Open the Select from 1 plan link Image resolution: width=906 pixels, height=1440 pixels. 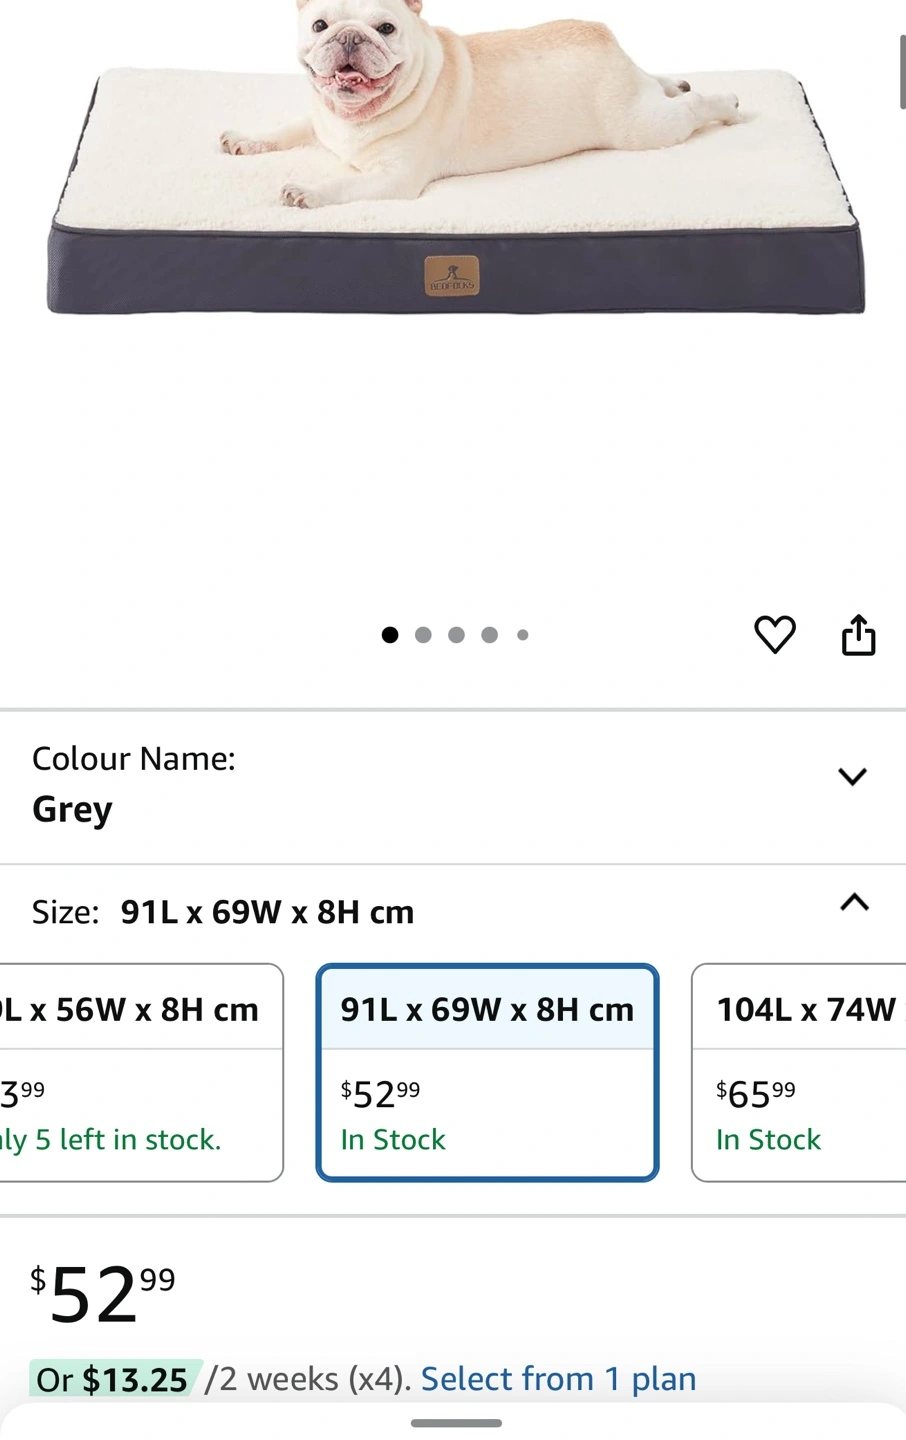tap(558, 1379)
